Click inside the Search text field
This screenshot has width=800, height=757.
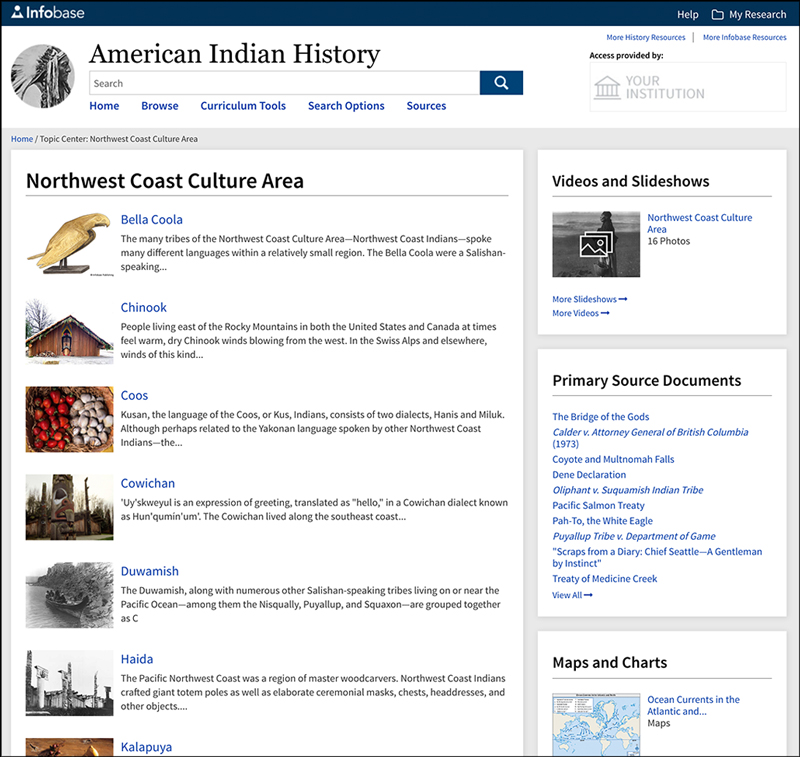[x=285, y=83]
